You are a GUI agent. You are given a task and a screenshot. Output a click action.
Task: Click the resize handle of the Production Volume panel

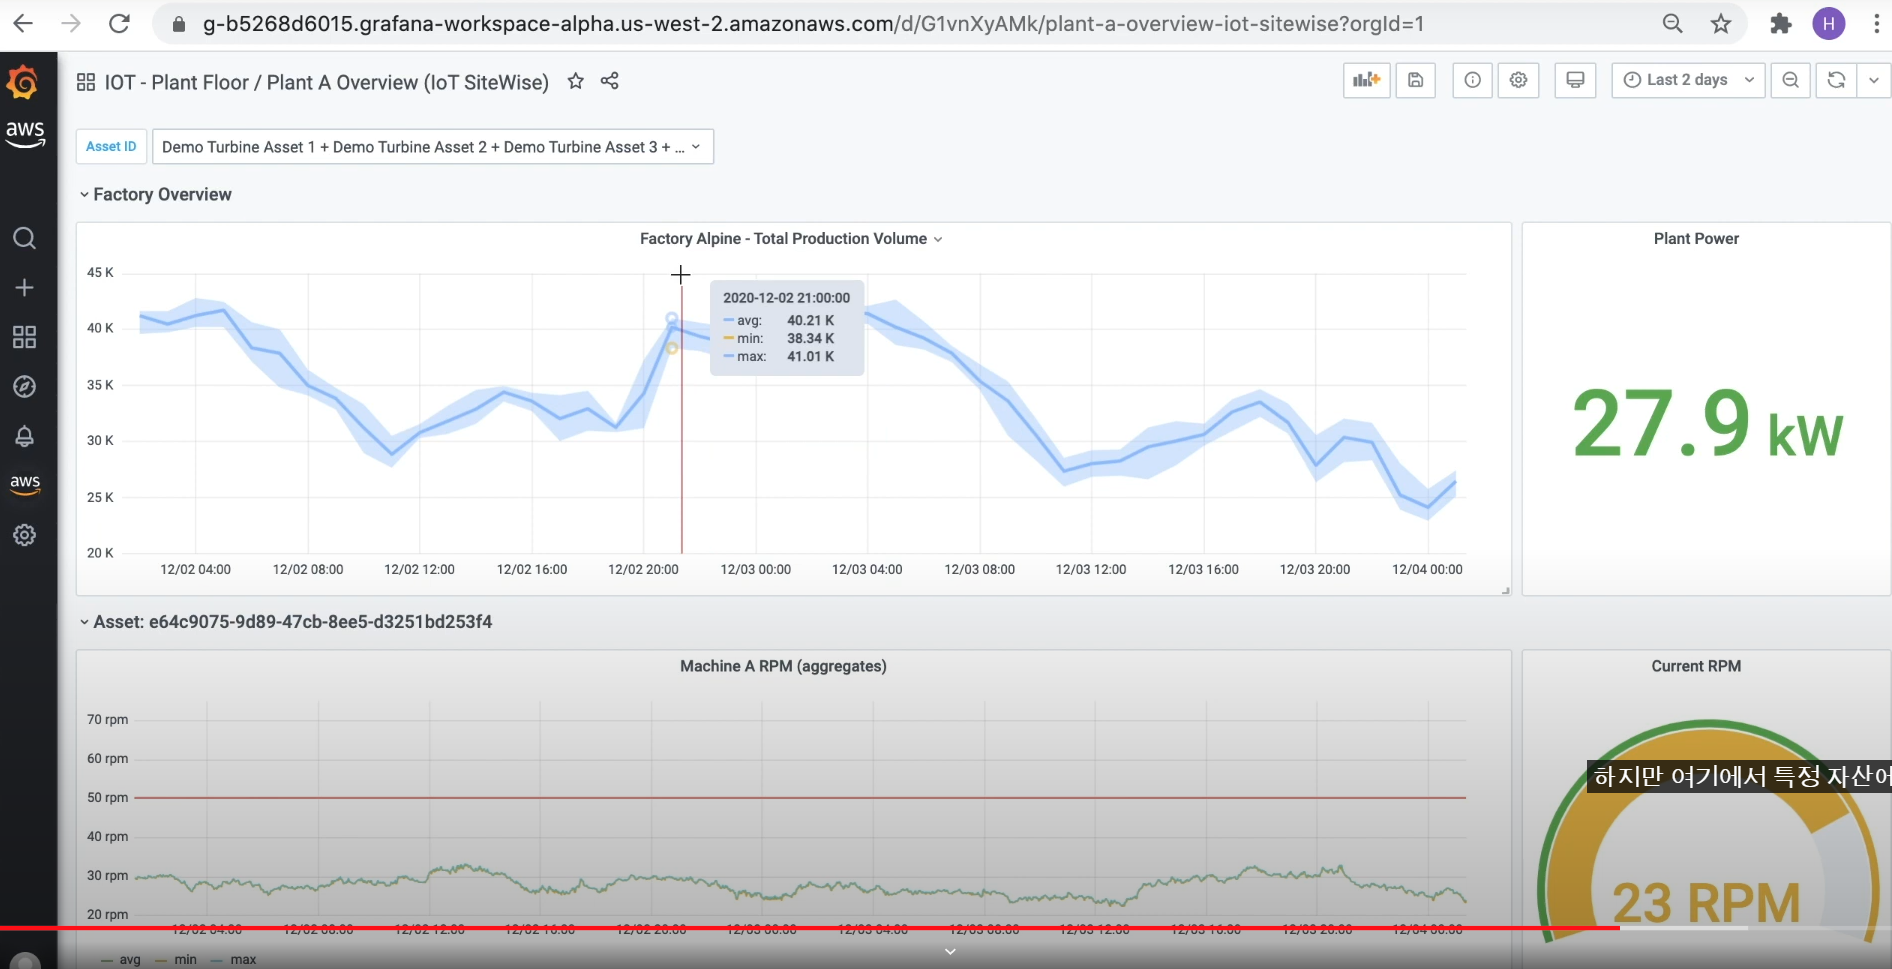coord(1505,590)
